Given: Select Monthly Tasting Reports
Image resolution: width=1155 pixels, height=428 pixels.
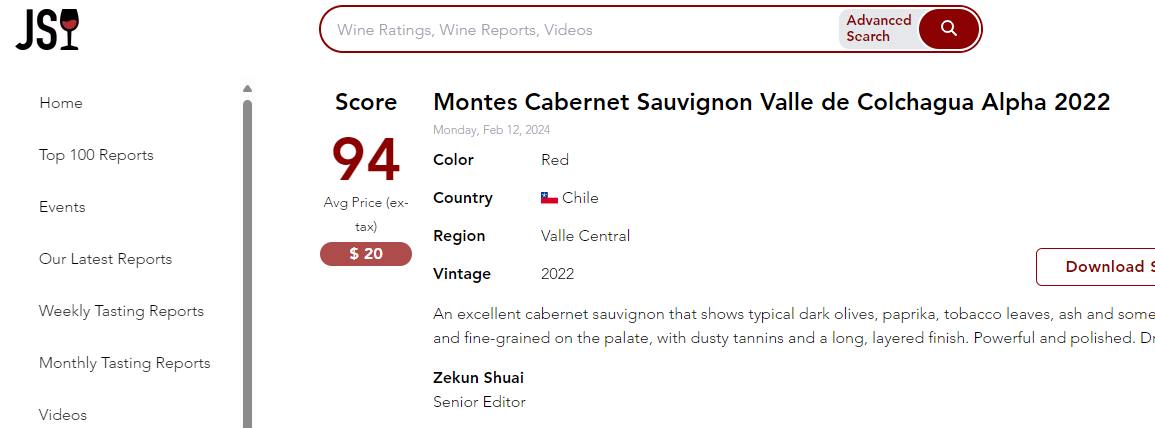Looking at the screenshot, I should coord(124,363).
